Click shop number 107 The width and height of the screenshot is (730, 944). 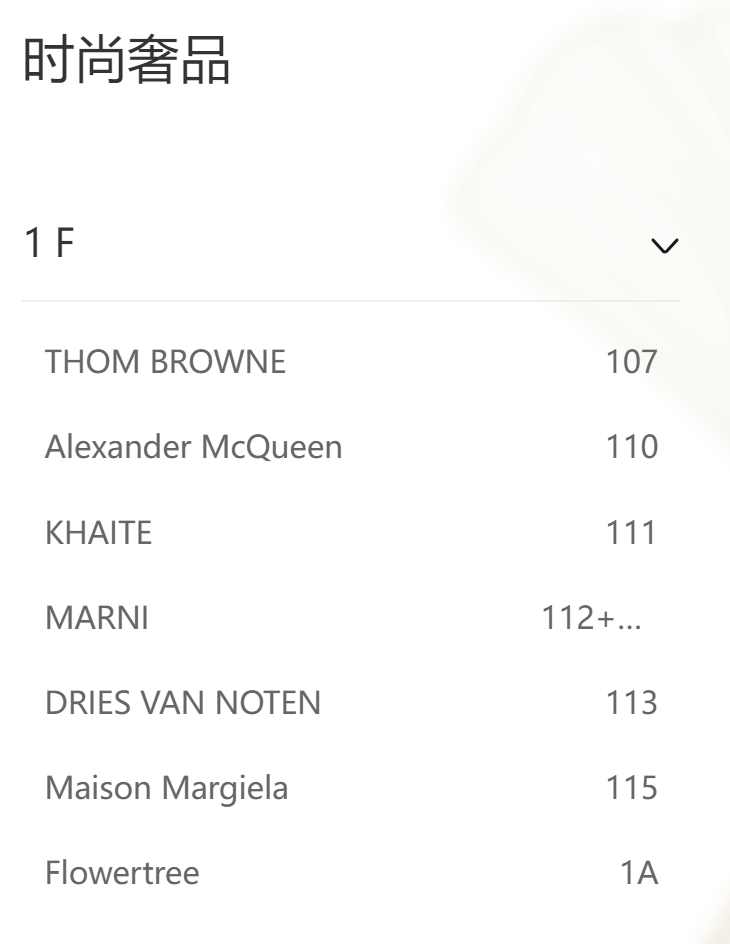631,361
